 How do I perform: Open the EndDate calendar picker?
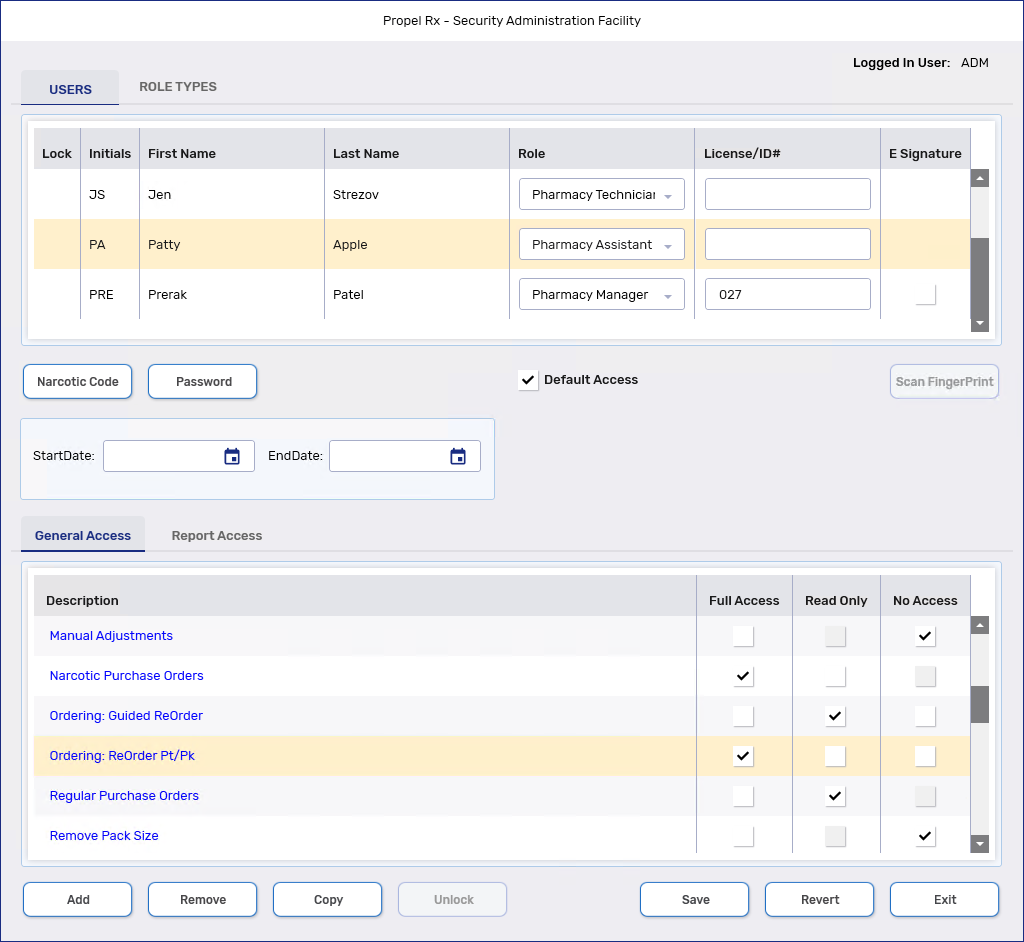(458, 457)
